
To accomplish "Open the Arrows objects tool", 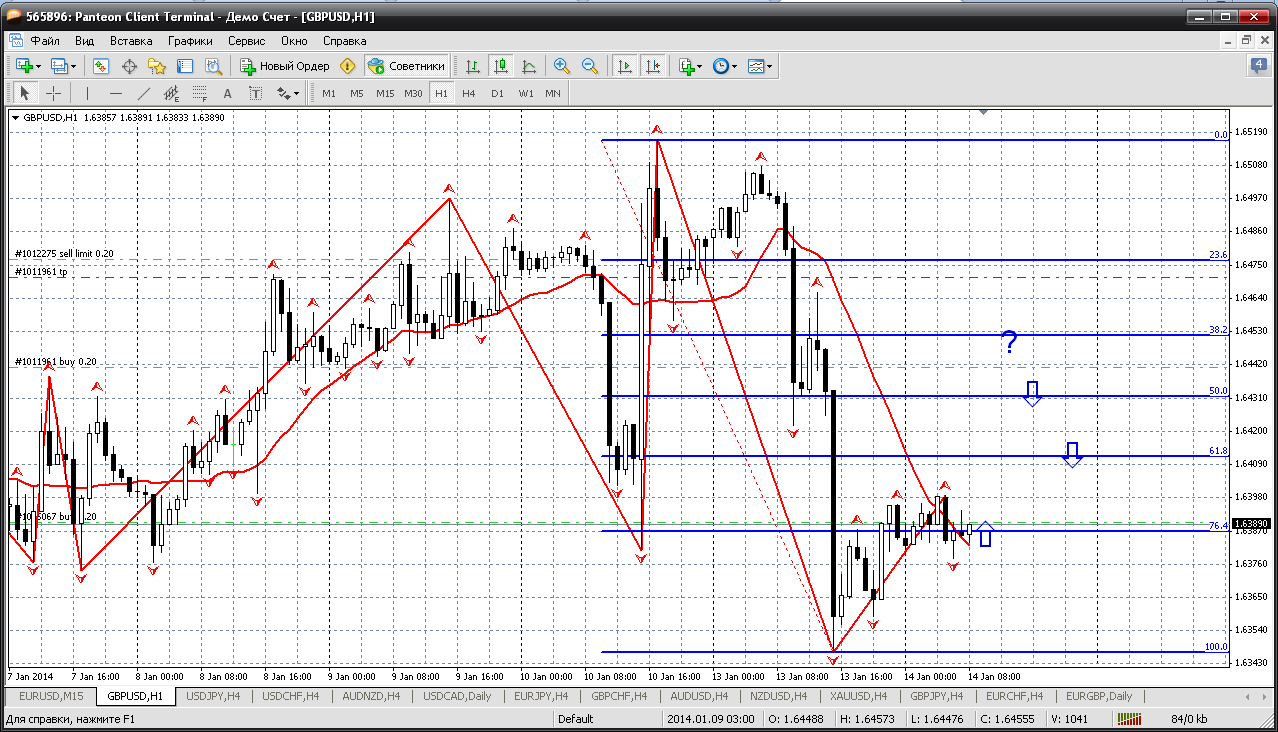I will pos(283,93).
